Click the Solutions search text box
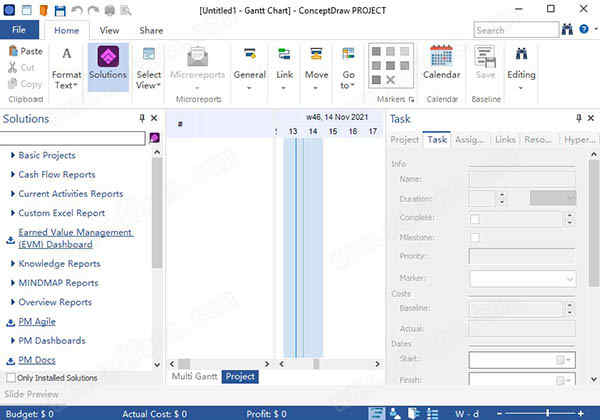This screenshot has width=600, height=420. point(72,138)
